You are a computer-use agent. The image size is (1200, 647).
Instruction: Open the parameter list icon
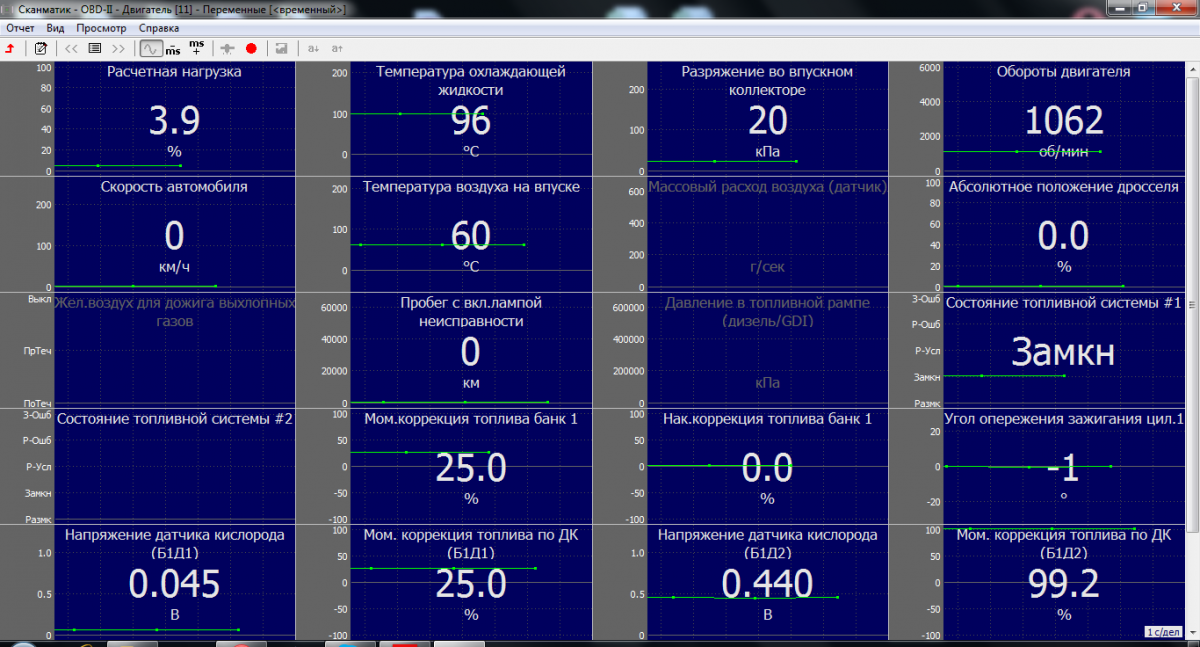tap(95, 48)
